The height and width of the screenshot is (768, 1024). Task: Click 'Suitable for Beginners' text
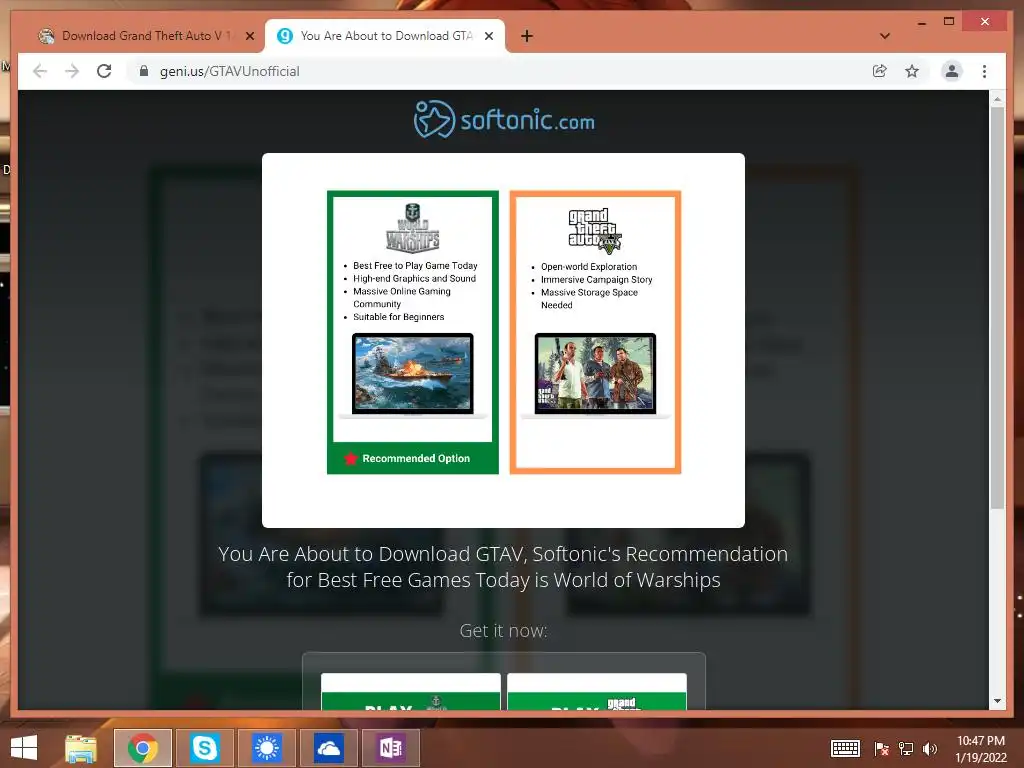tap(398, 317)
